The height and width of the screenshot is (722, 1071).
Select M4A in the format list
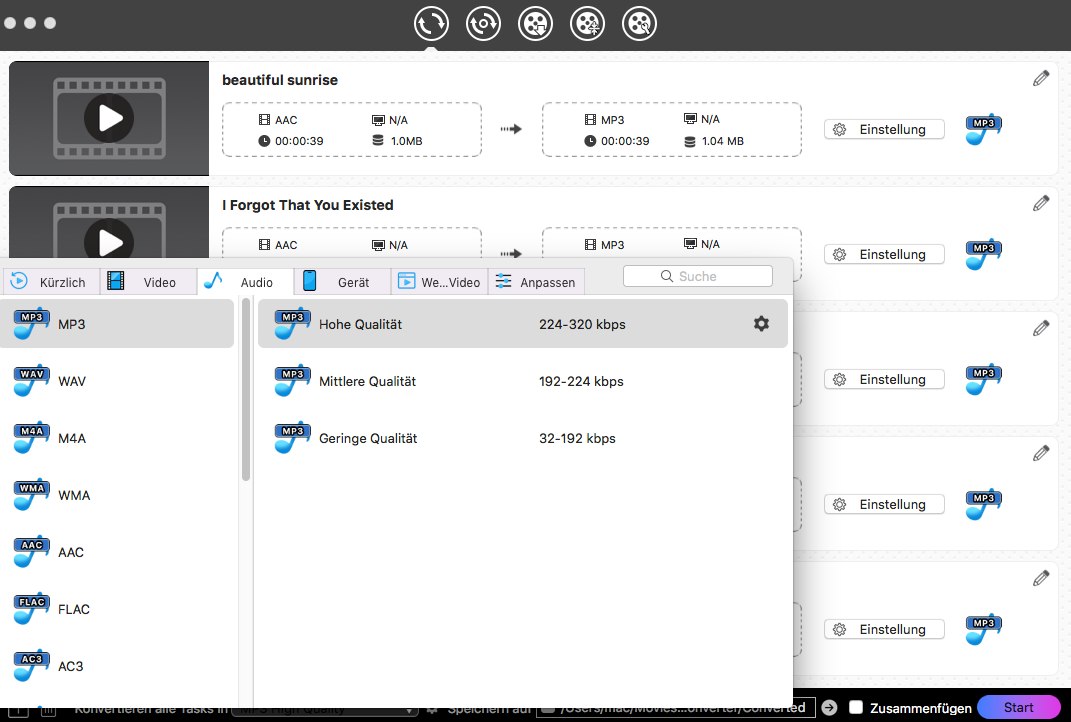pyautogui.click(x=117, y=438)
